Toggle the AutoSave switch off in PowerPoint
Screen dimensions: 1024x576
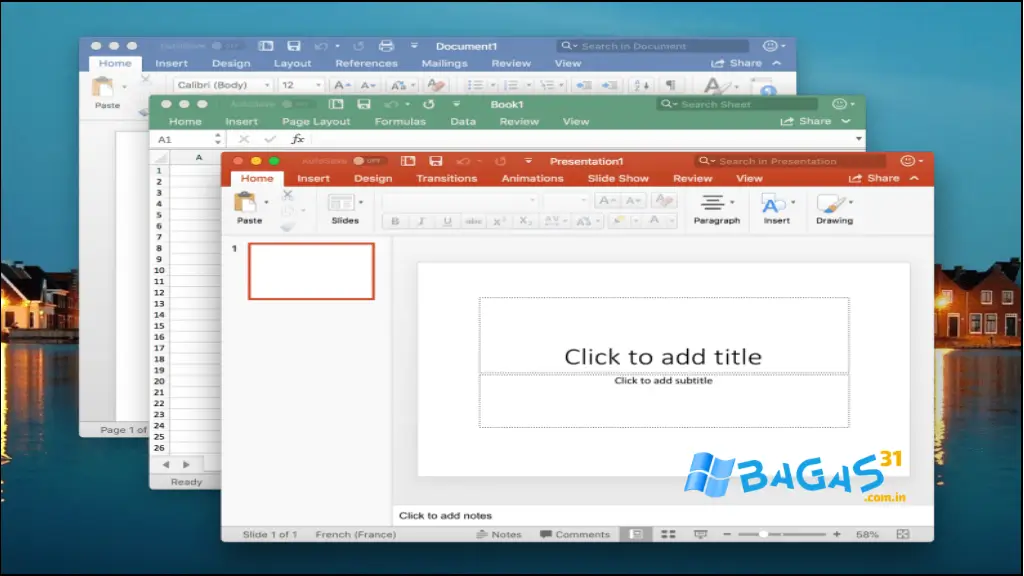point(361,160)
